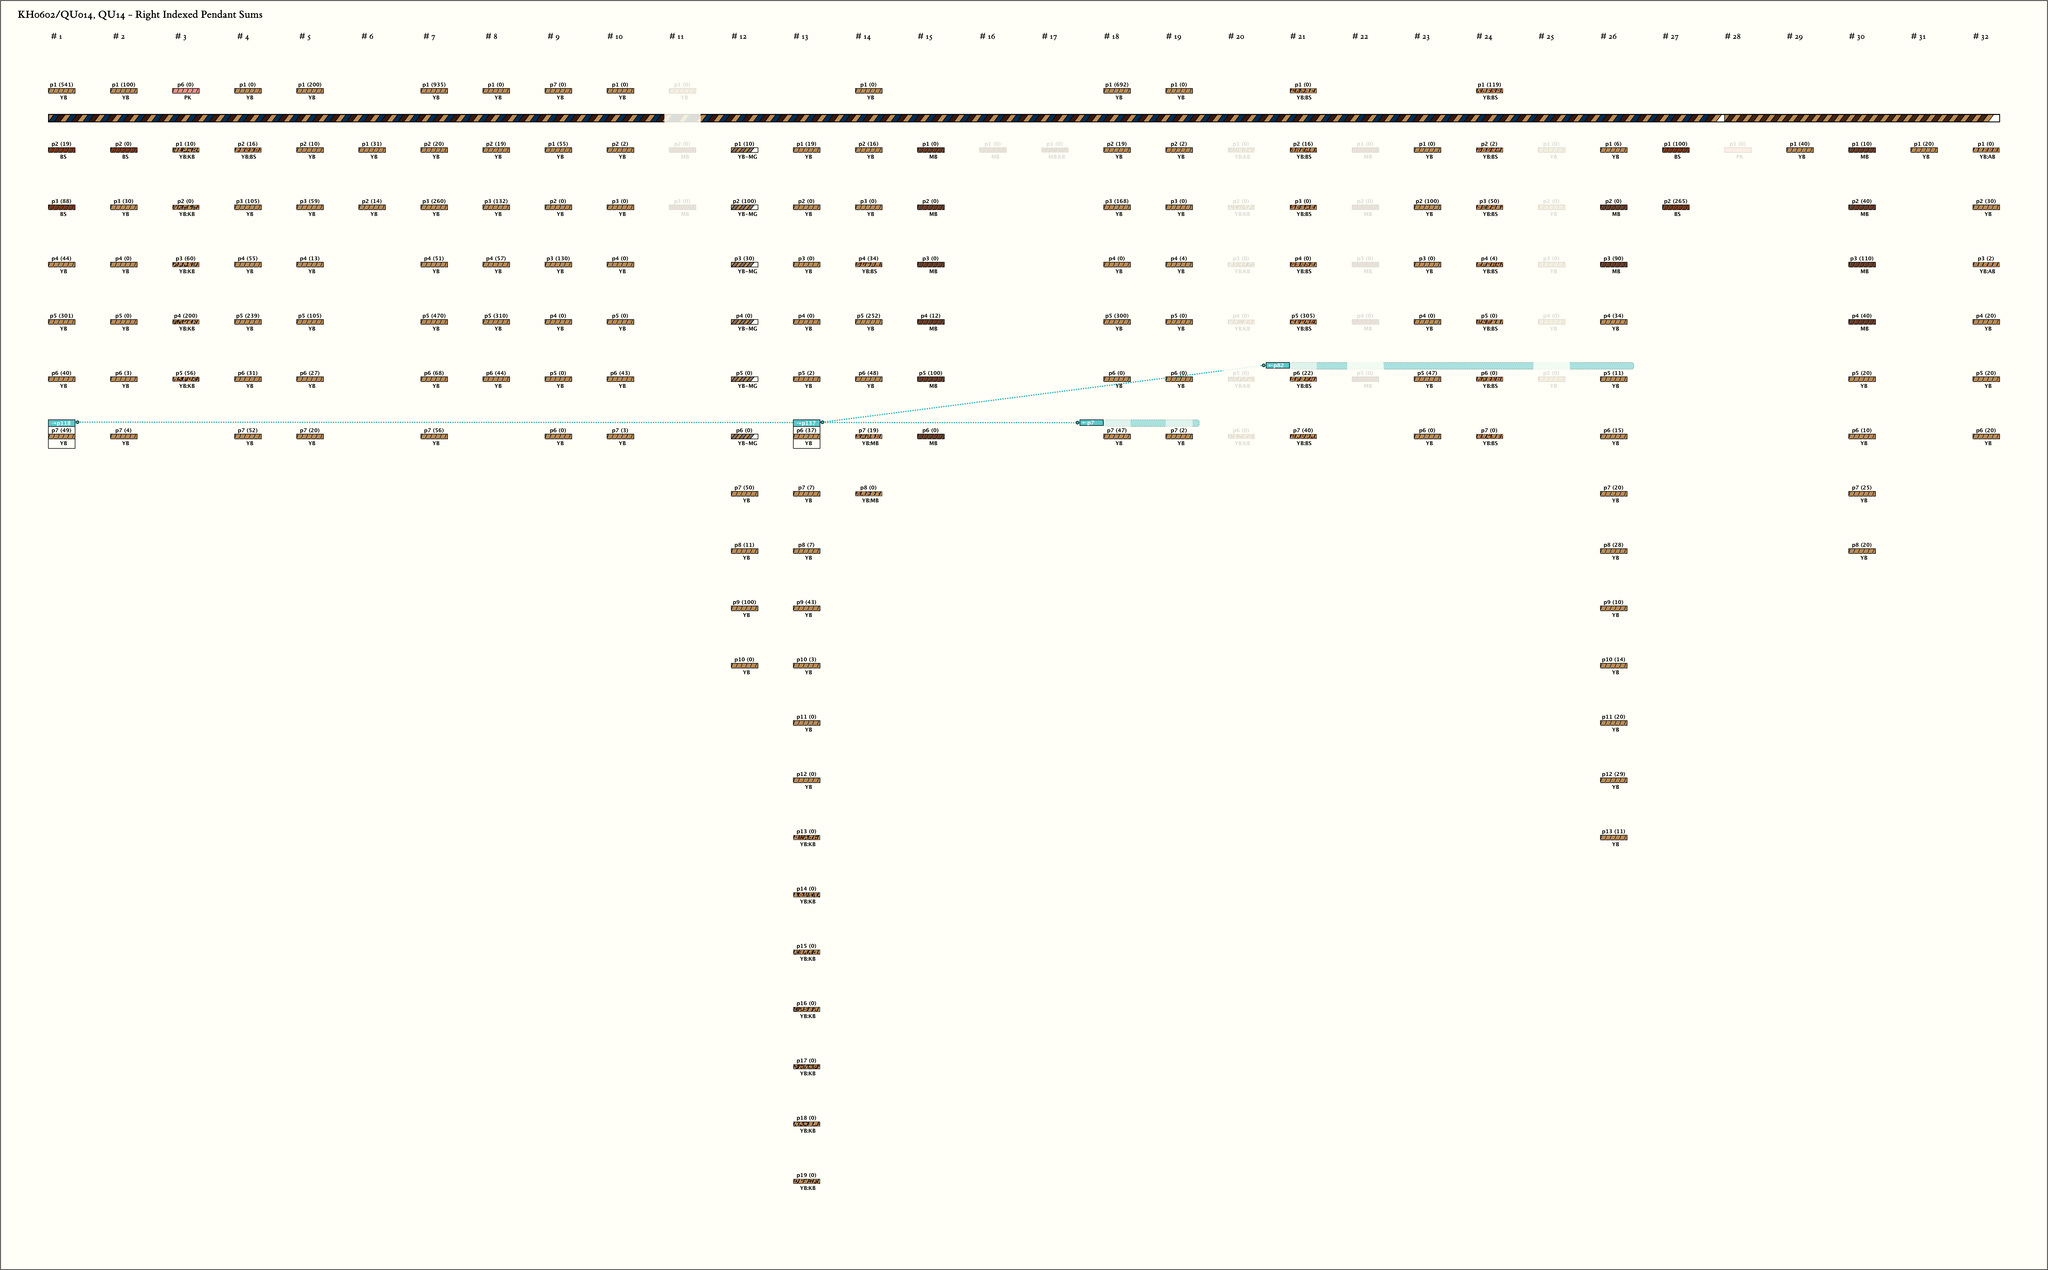The height and width of the screenshot is (1270, 2048).
Task: Select the p13 (11) YB pendant
Action: (x=1613, y=838)
